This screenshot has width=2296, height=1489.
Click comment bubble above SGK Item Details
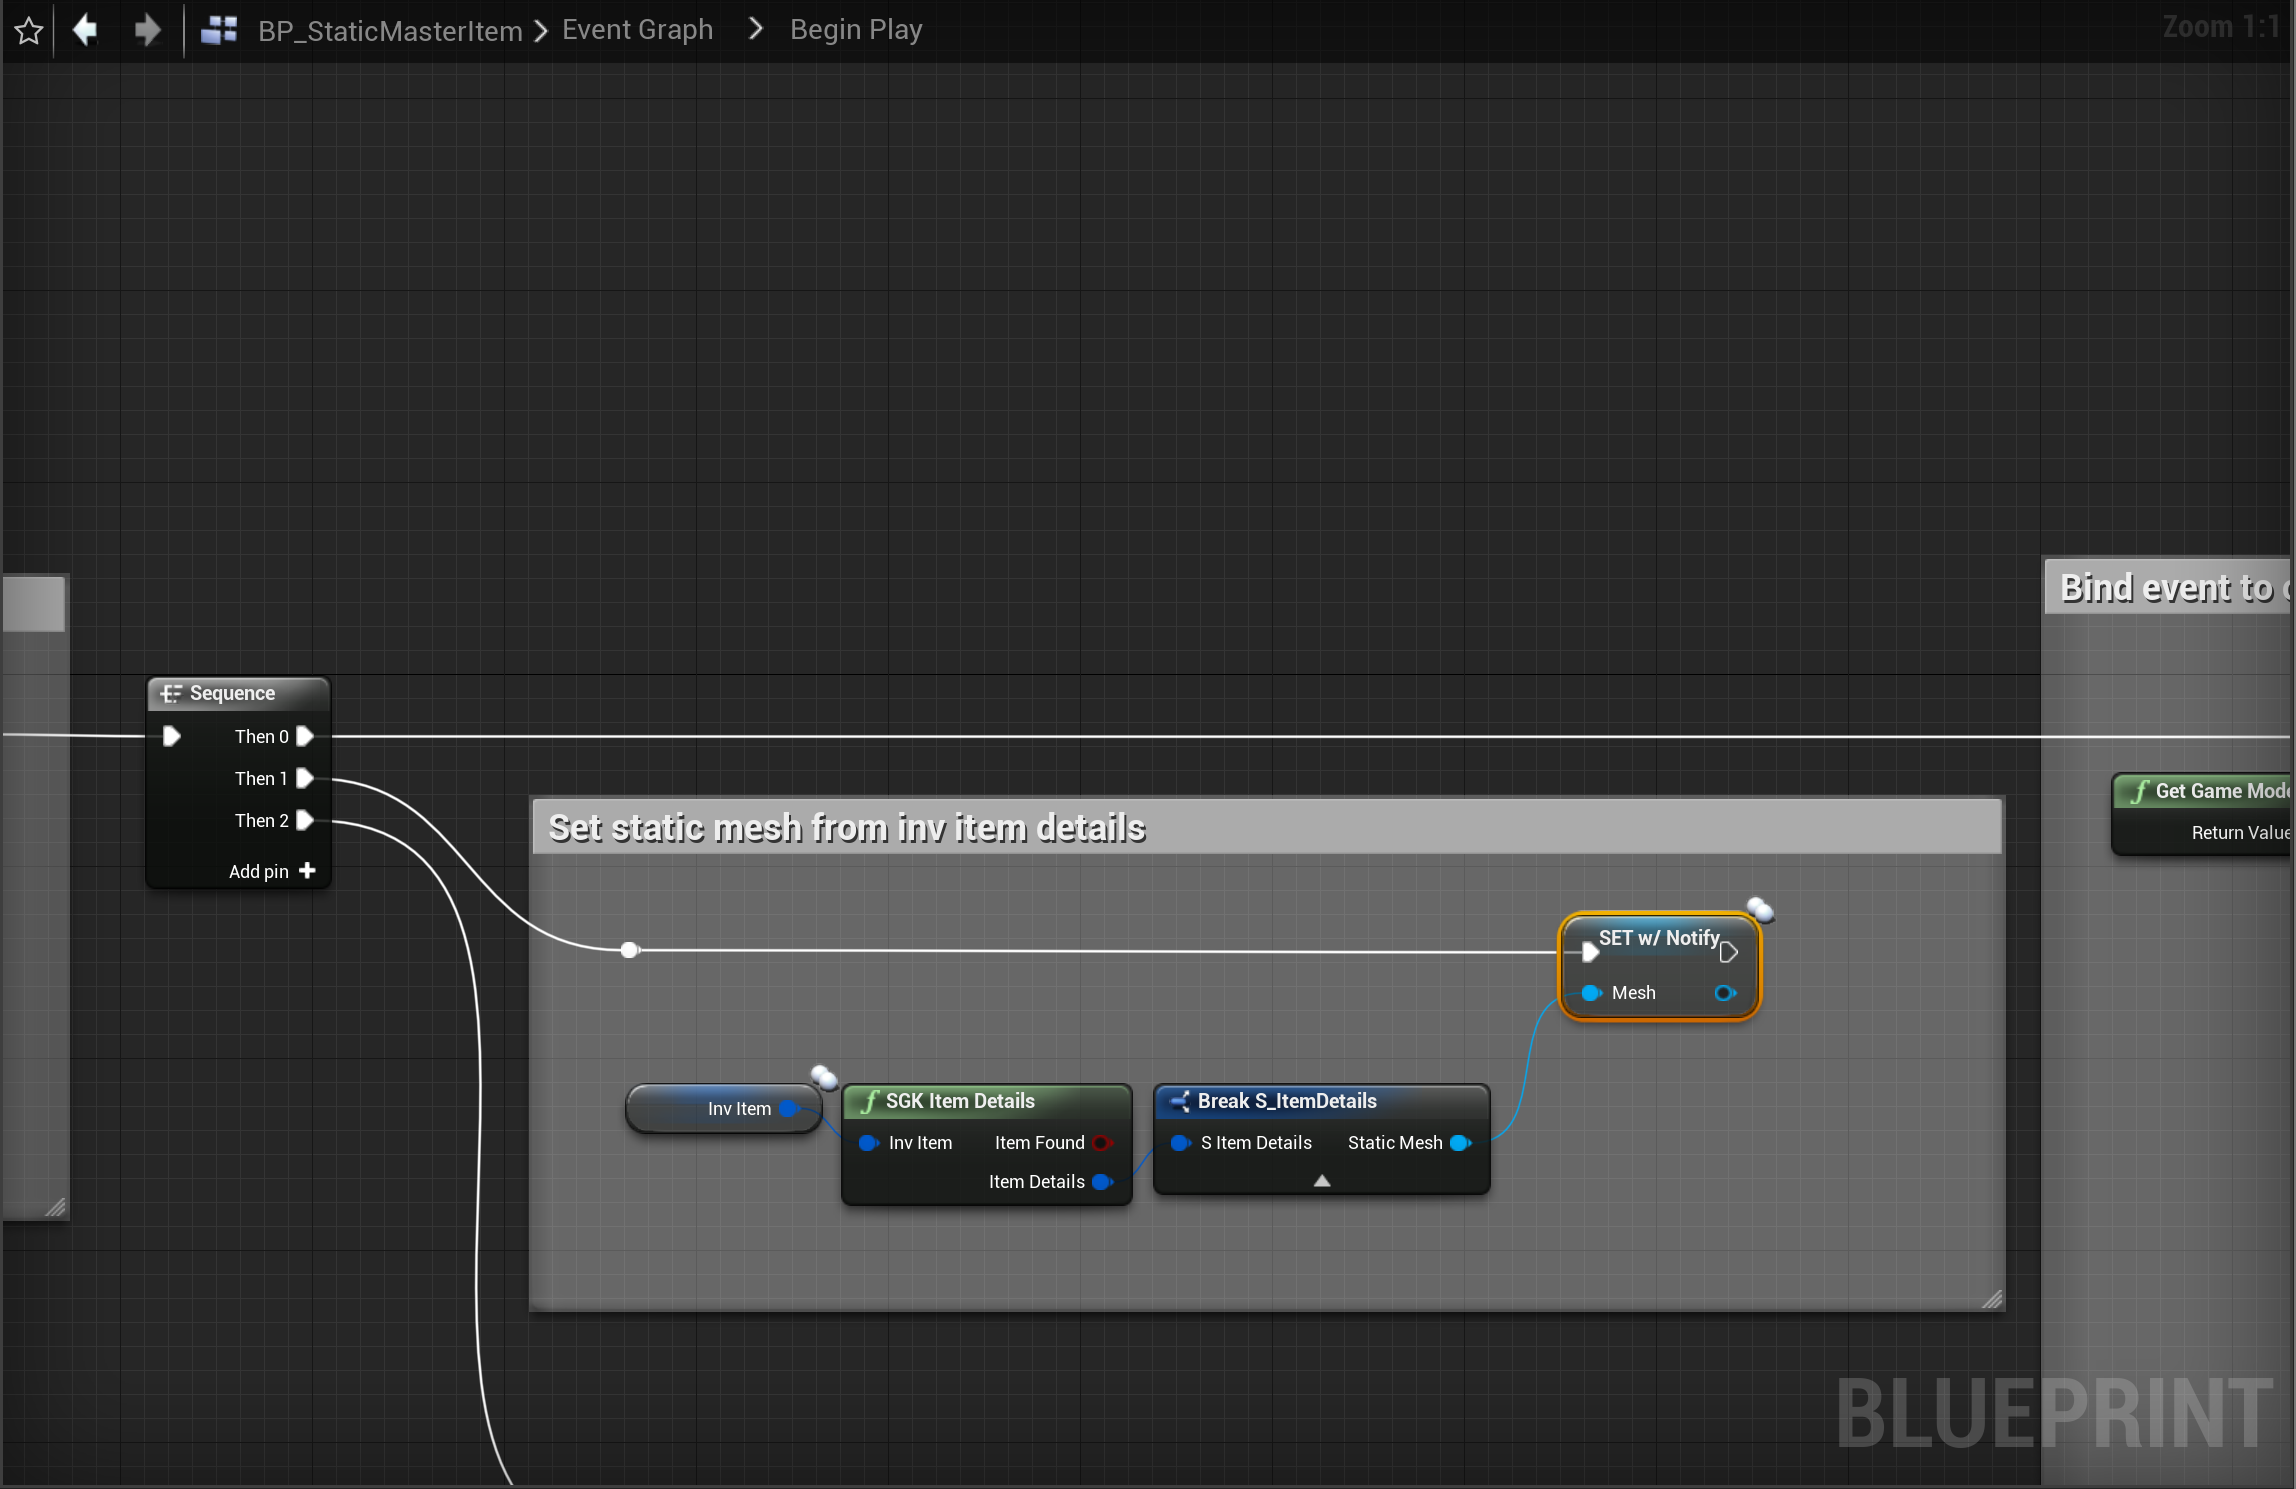tap(824, 1077)
